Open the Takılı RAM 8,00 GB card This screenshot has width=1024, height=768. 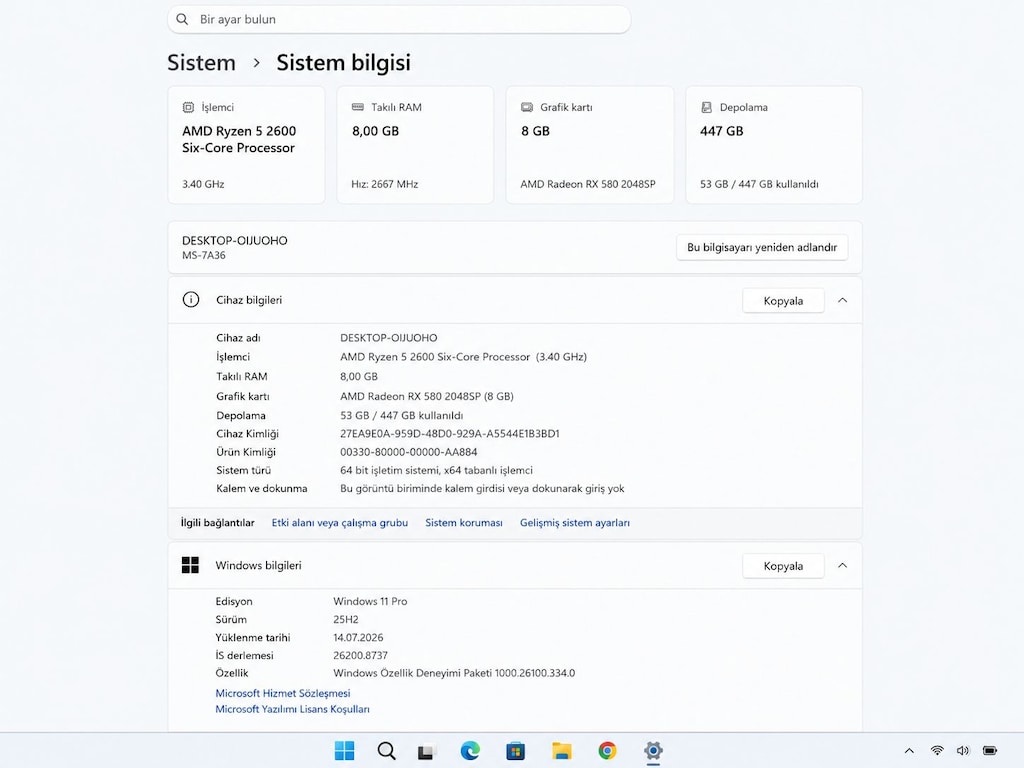coord(415,145)
